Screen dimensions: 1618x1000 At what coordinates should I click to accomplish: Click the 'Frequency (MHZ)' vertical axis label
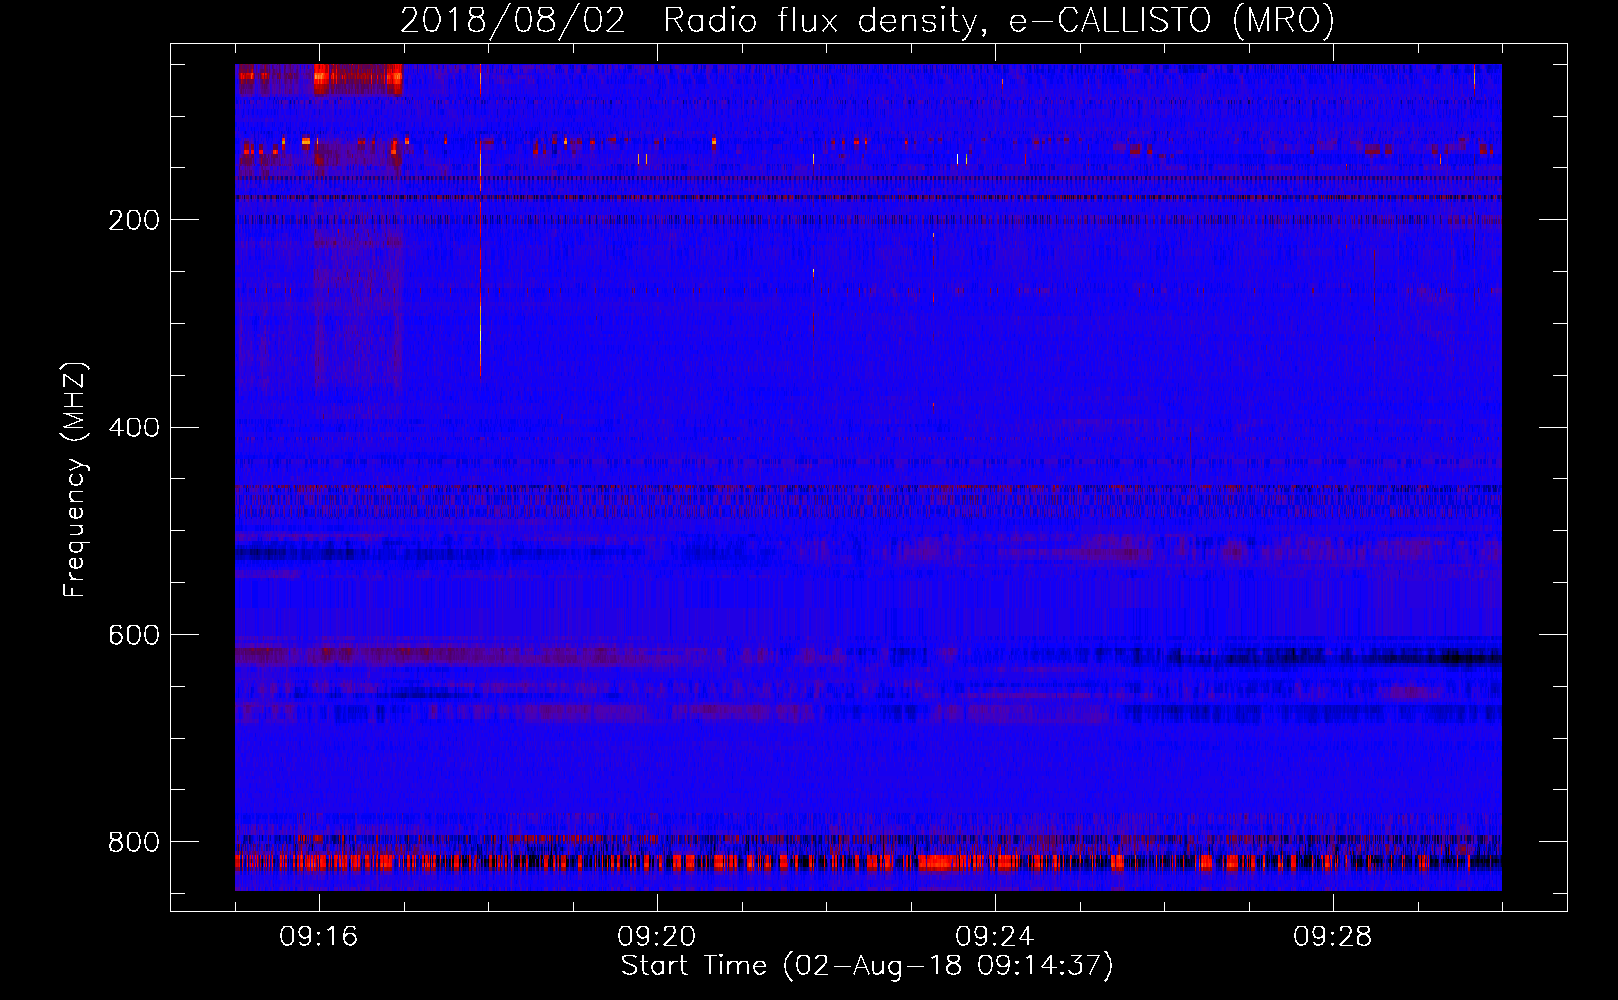(x=74, y=479)
